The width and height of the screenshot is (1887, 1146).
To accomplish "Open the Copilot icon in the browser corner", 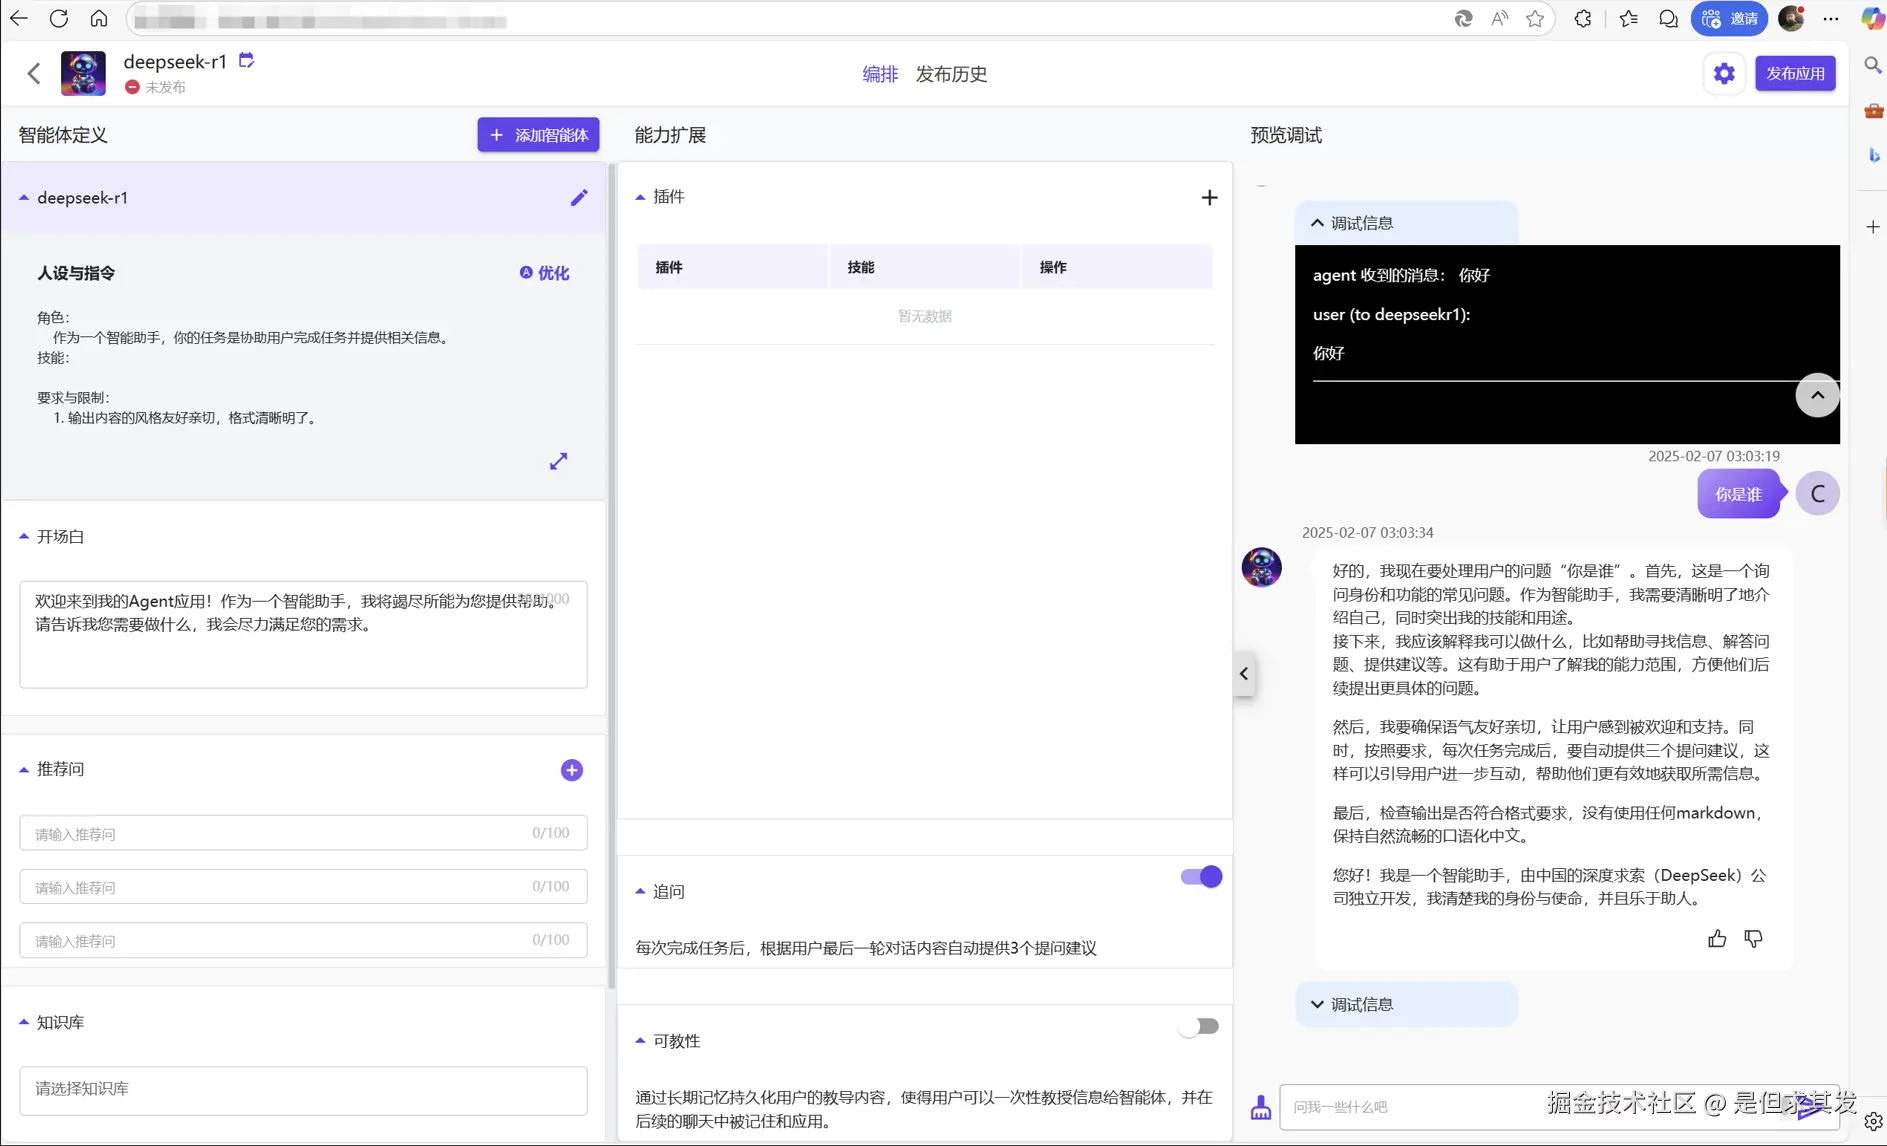I will [1872, 19].
